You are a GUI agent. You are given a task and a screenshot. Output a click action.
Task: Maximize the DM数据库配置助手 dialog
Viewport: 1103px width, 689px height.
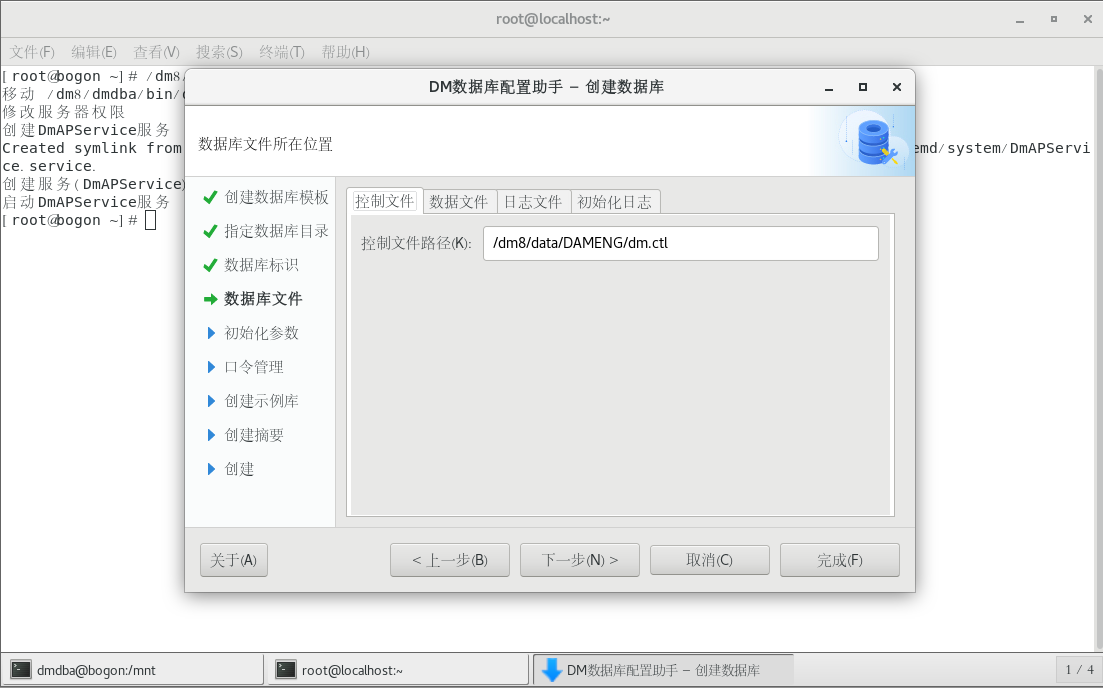[862, 87]
